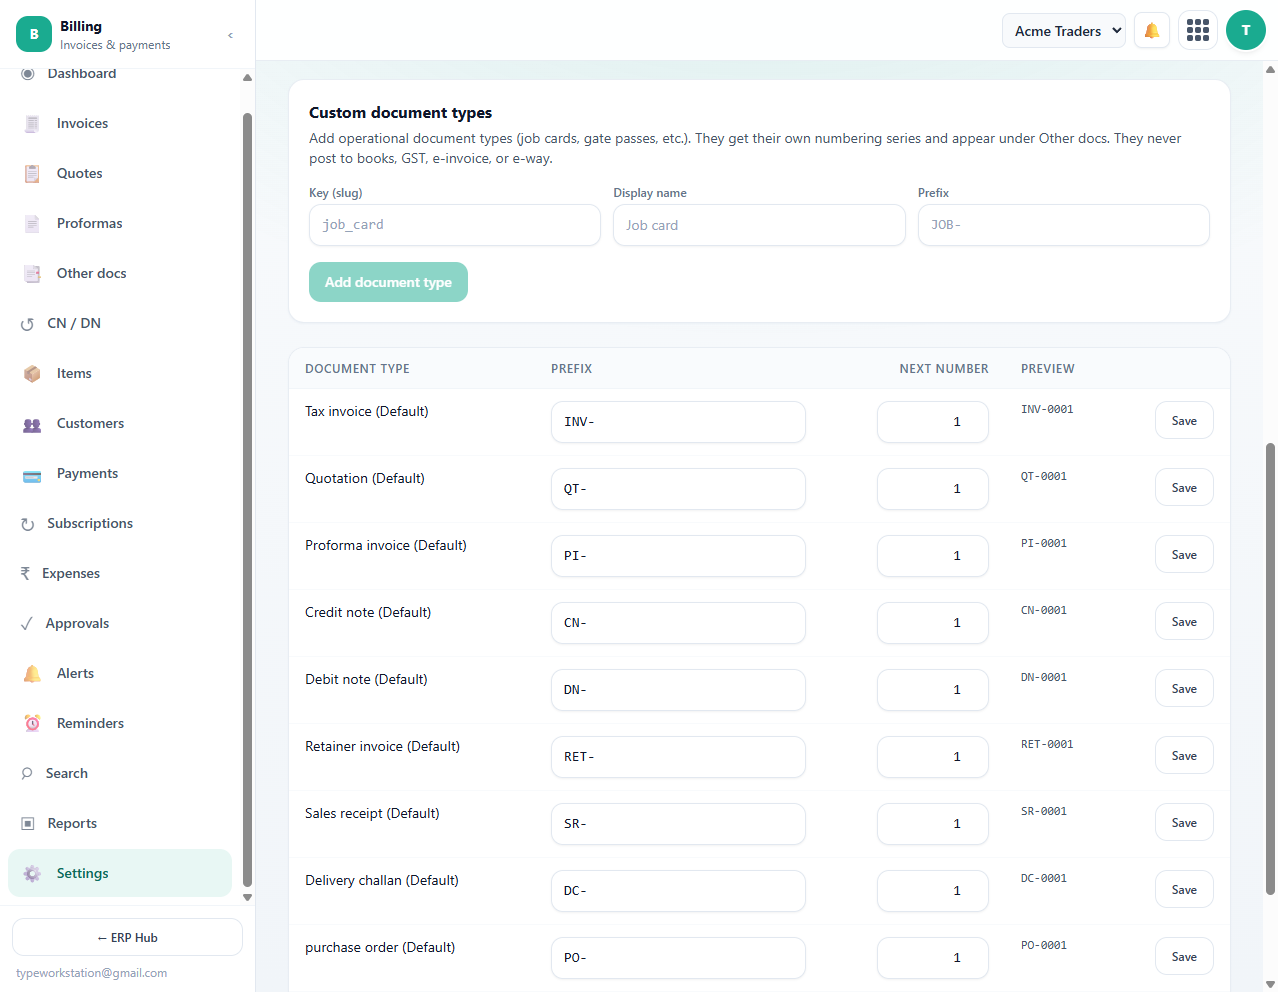The height and width of the screenshot is (992, 1278).
Task: Save the Quotation row
Action: click(1184, 488)
